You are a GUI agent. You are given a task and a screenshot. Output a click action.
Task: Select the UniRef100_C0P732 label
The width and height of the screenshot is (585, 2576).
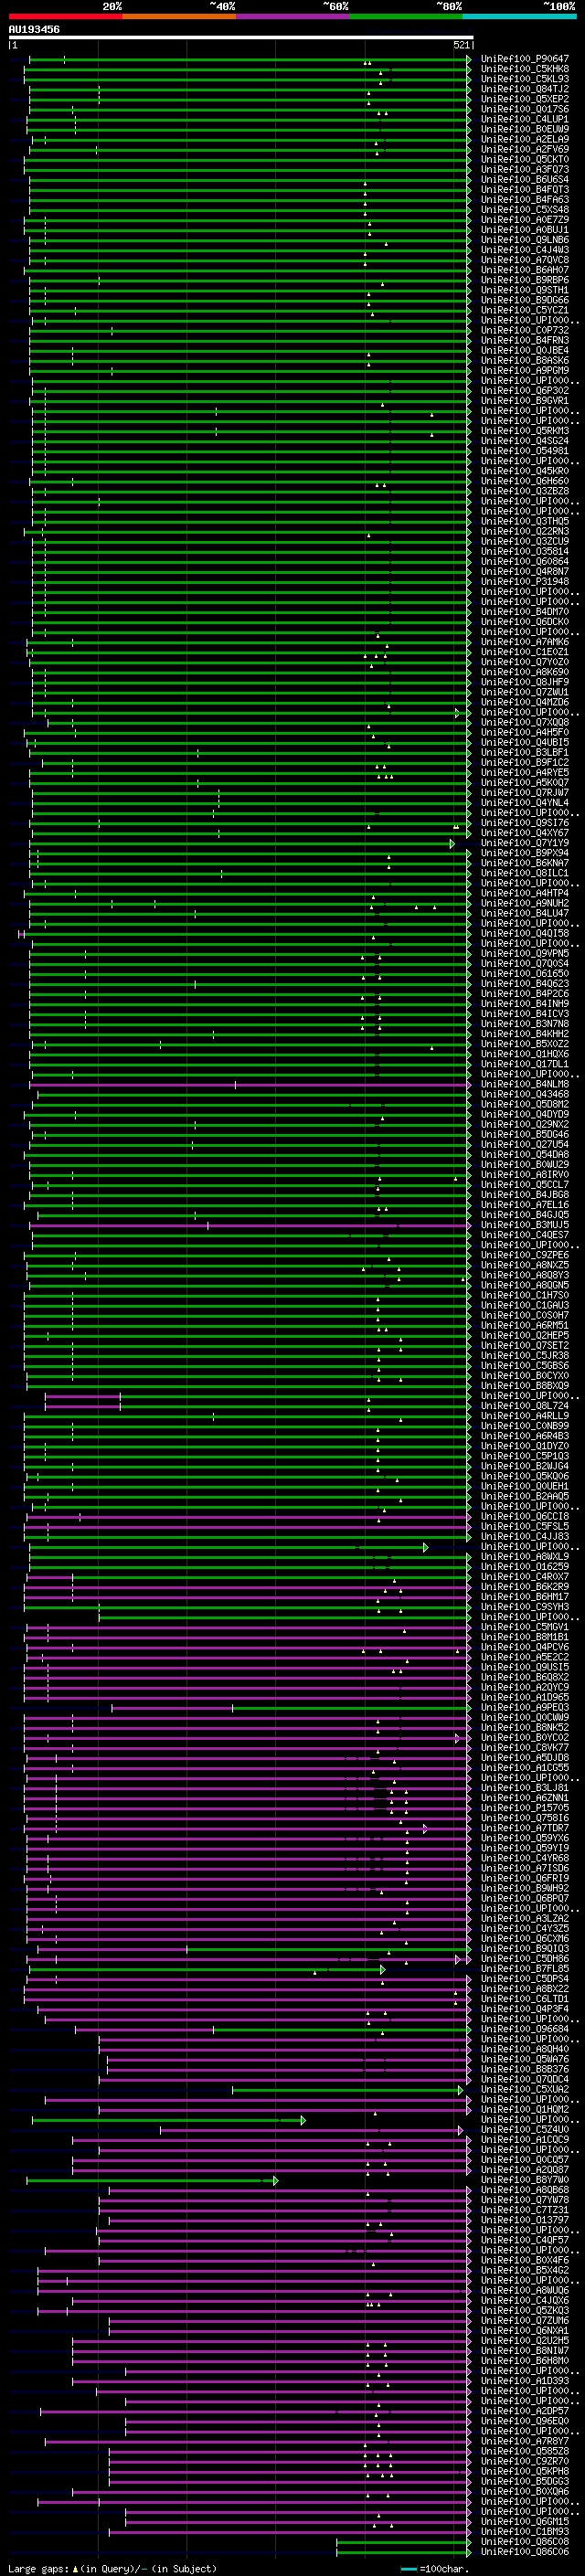(524, 330)
